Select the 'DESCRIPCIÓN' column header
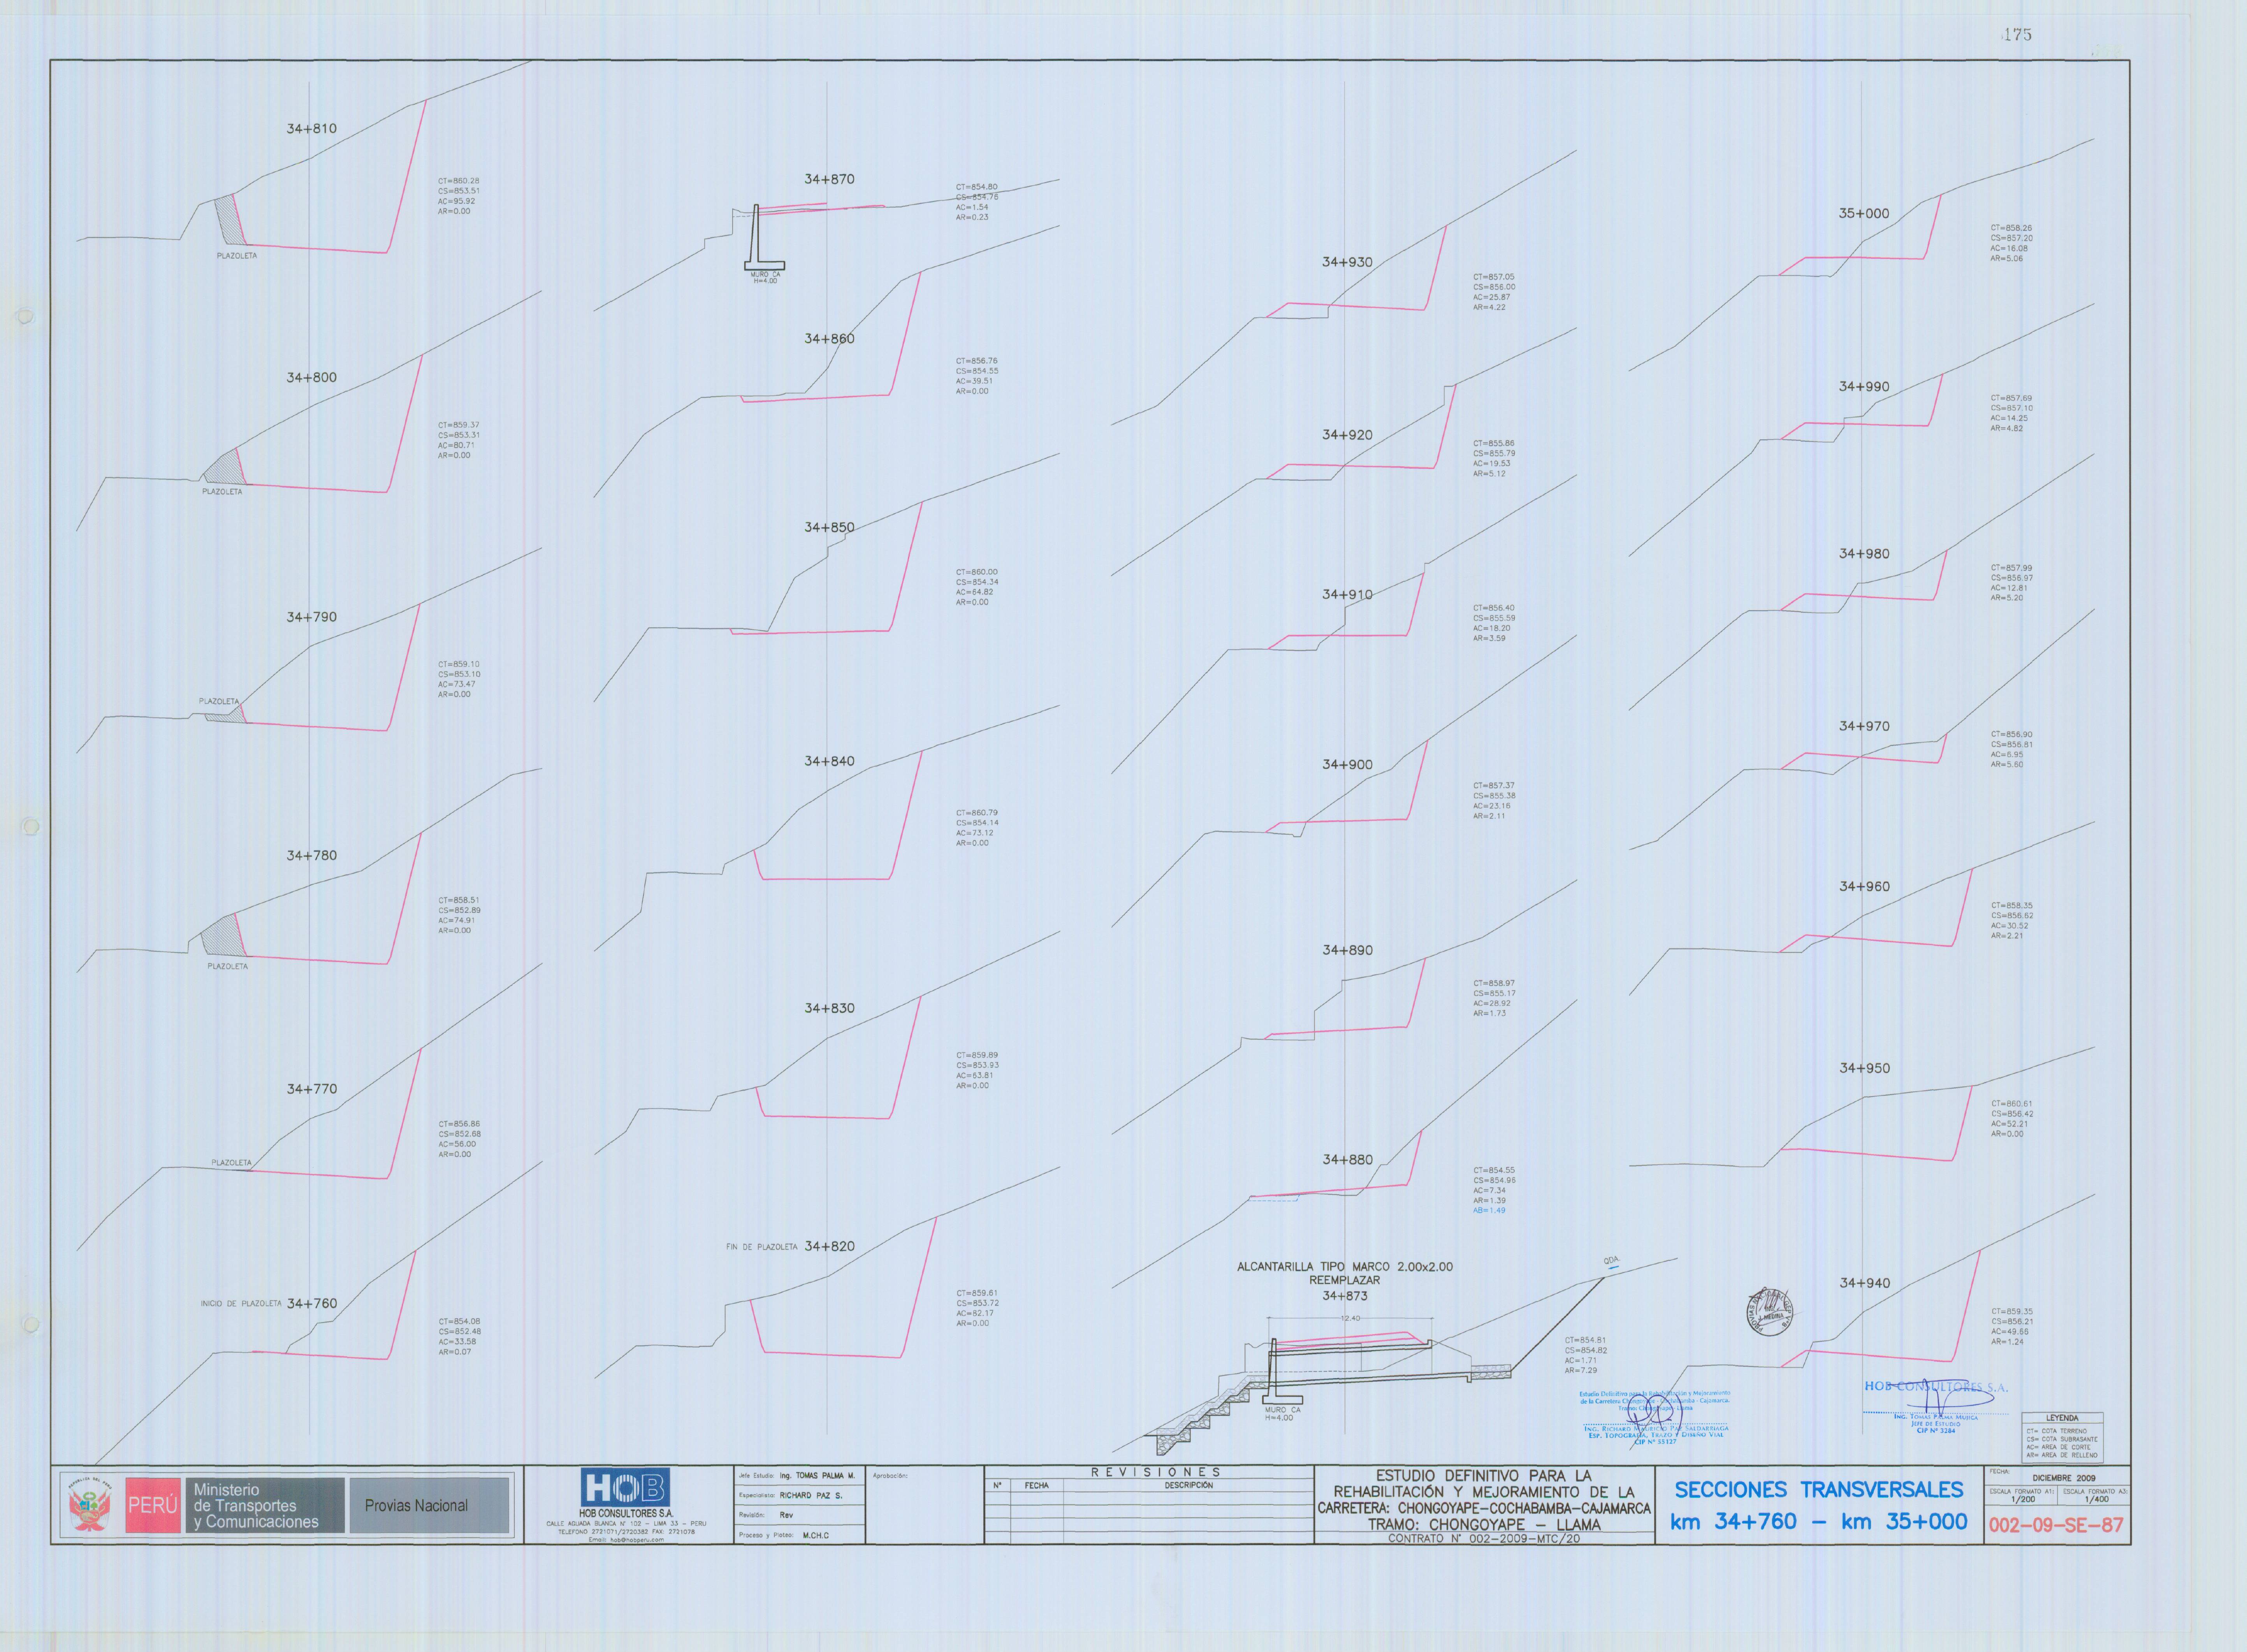This screenshot has width=2247, height=1652. (x=1188, y=1486)
